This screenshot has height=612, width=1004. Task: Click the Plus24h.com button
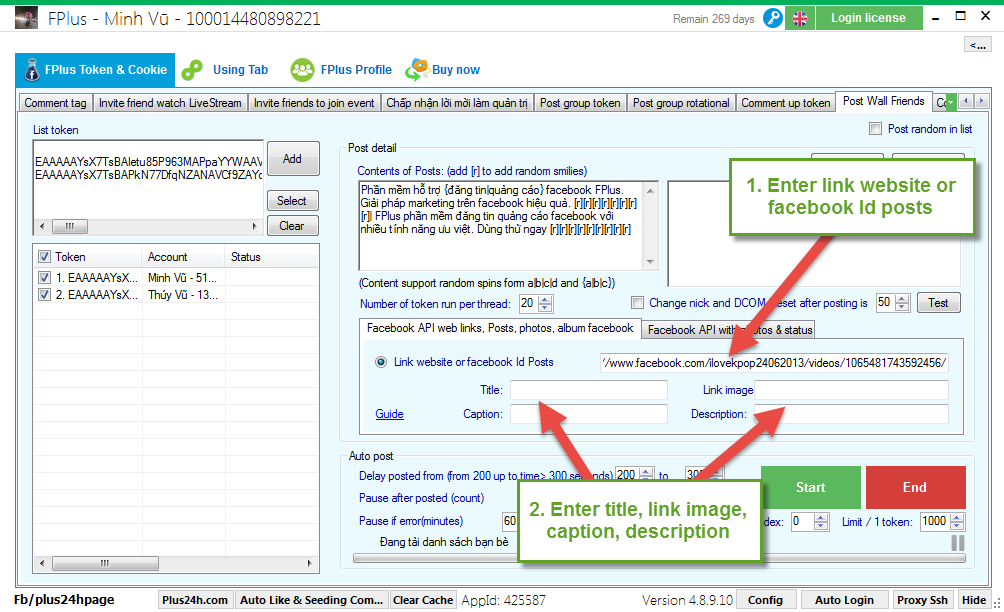tap(195, 600)
